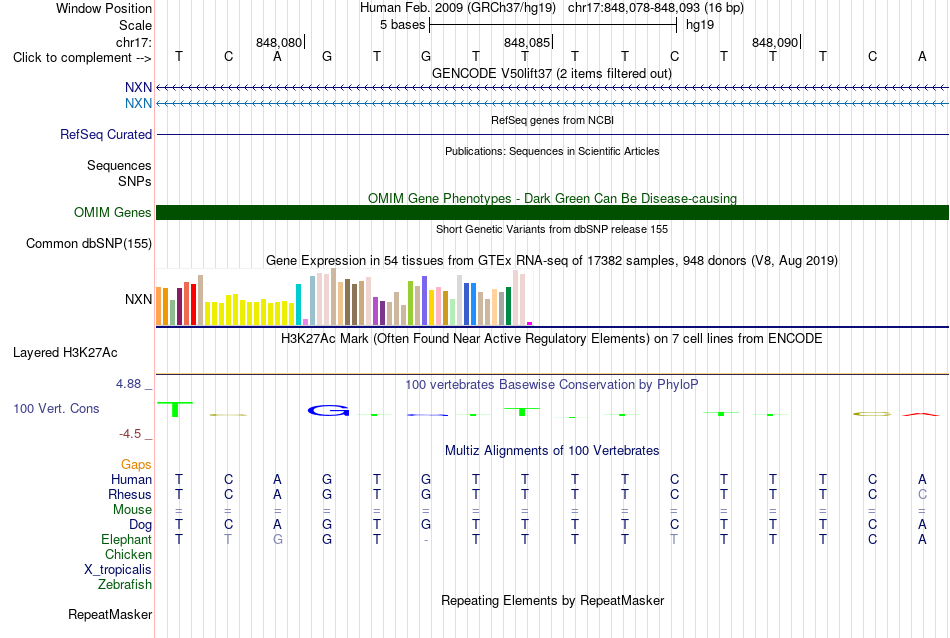
Task: Click the GENCODE V50lift37 track title
Action: click(x=552, y=73)
